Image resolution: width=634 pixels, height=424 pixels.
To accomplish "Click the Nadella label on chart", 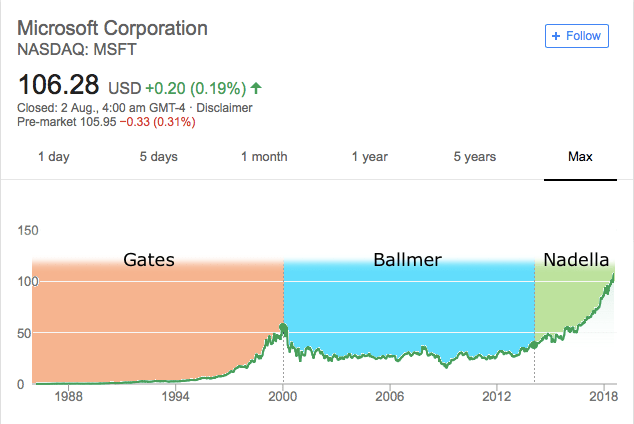I will tap(576, 260).
